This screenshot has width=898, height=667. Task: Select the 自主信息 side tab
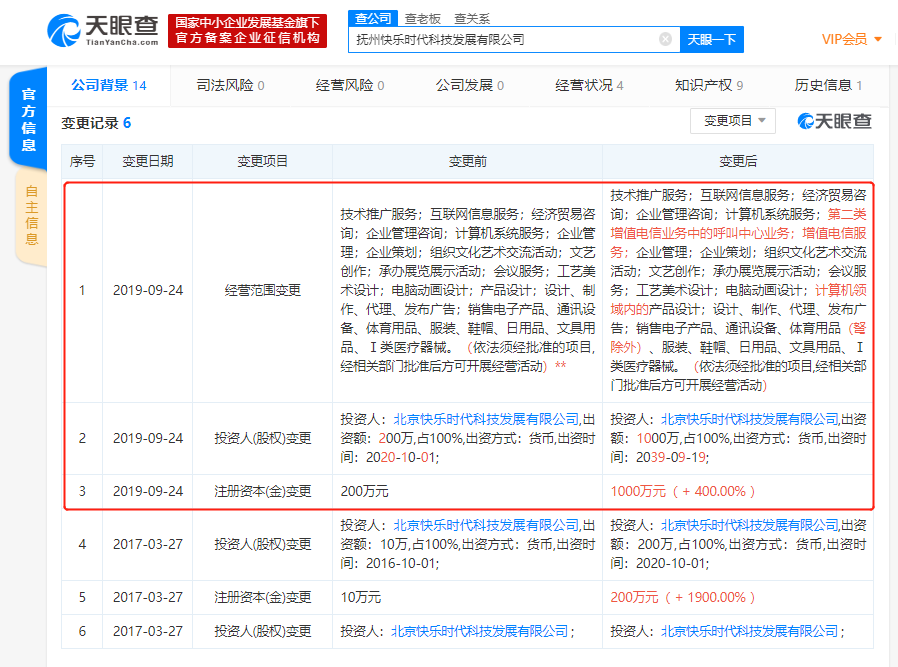[31, 217]
